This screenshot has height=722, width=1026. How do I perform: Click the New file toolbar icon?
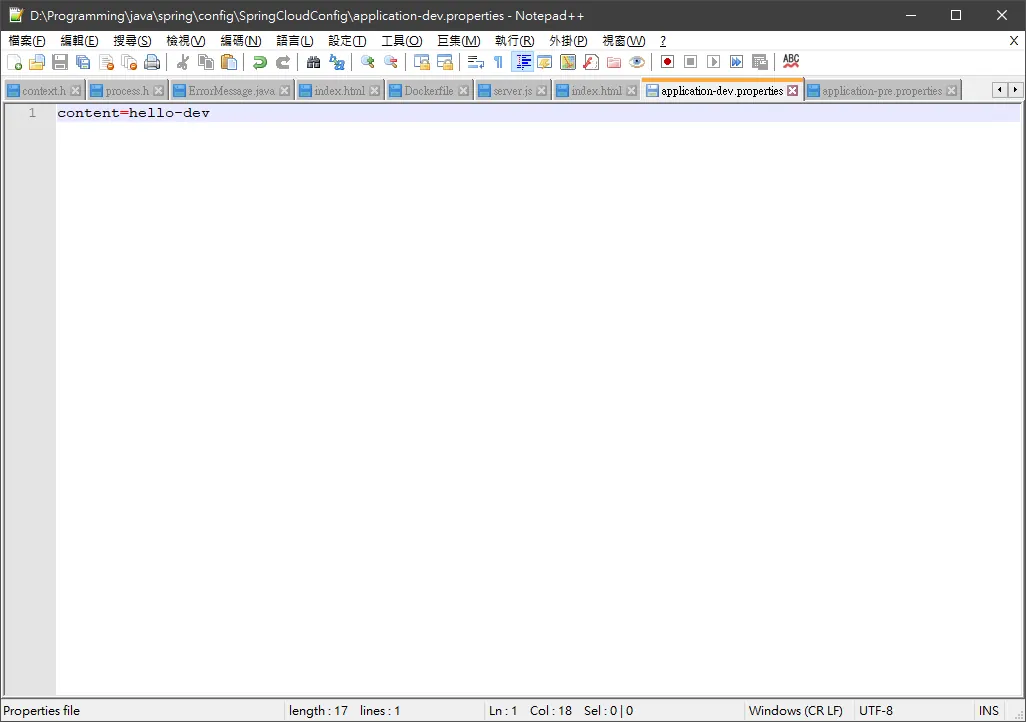tap(14, 62)
